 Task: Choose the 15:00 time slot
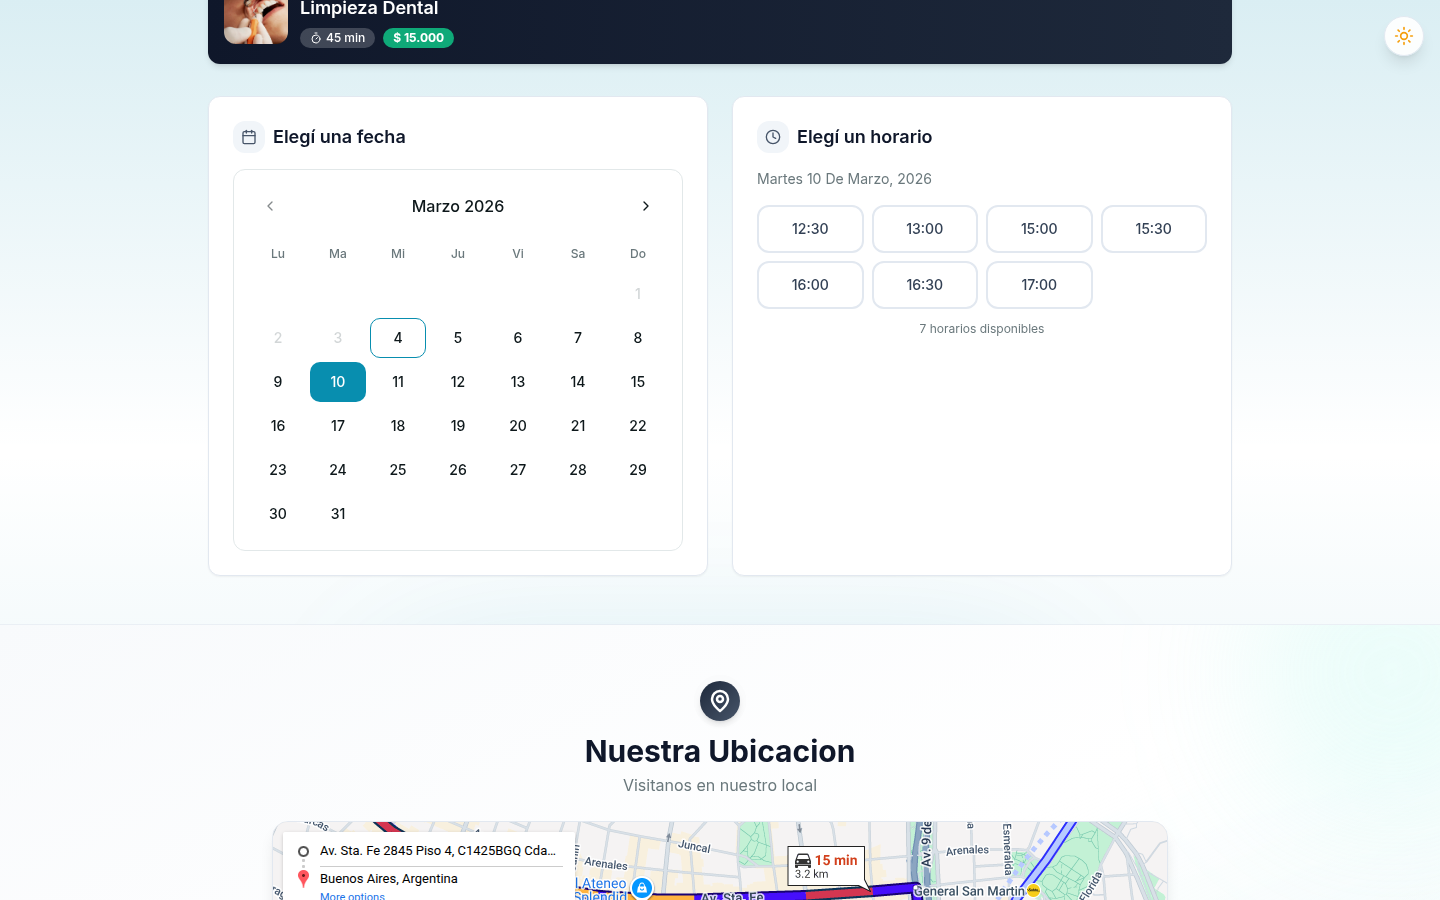click(x=1039, y=229)
